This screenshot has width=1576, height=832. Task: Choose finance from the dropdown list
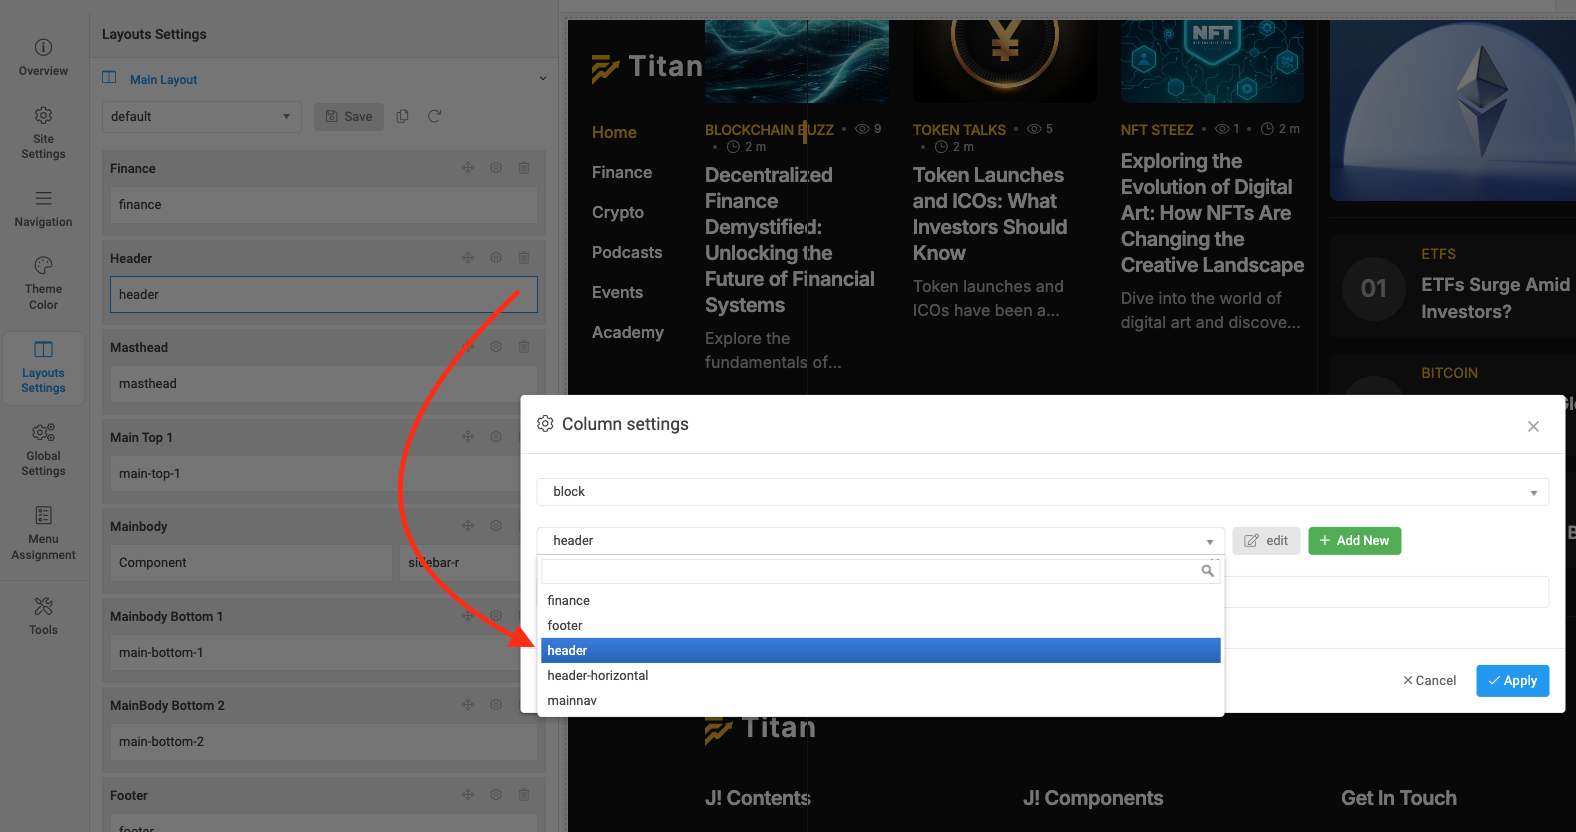click(x=881, y=601)
